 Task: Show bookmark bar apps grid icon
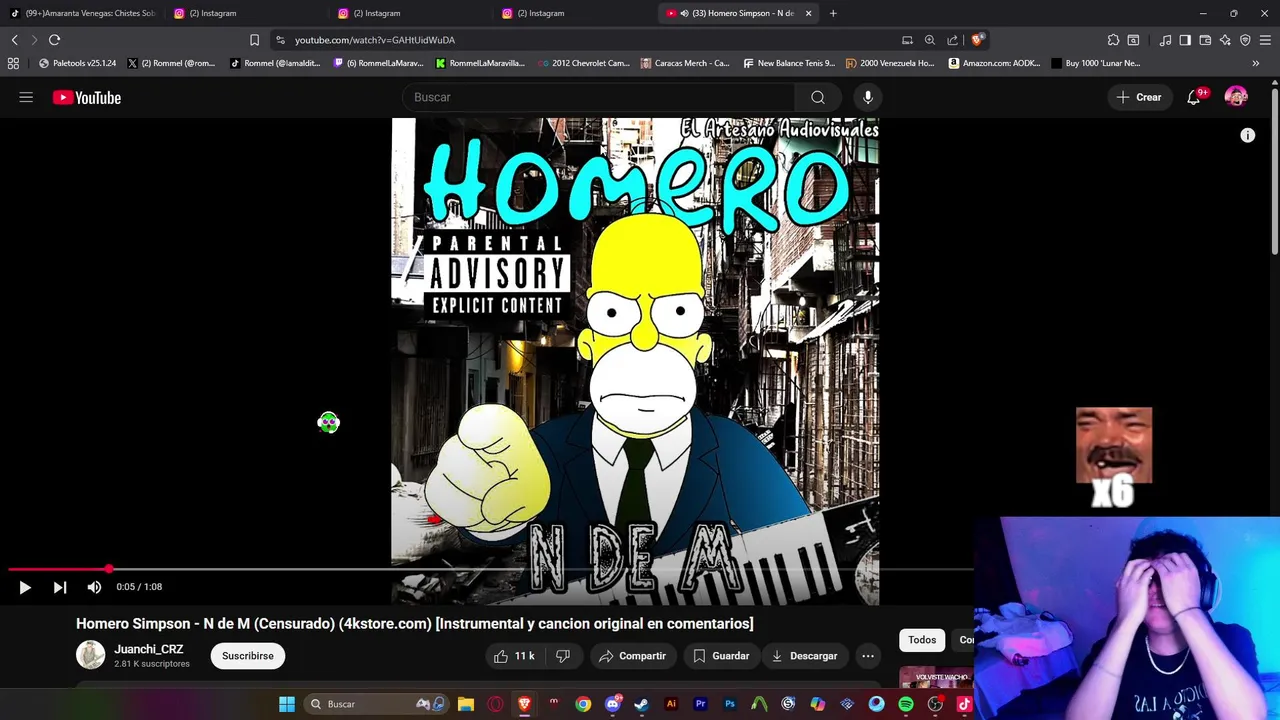pyautogui.click(x=13, y=63)
